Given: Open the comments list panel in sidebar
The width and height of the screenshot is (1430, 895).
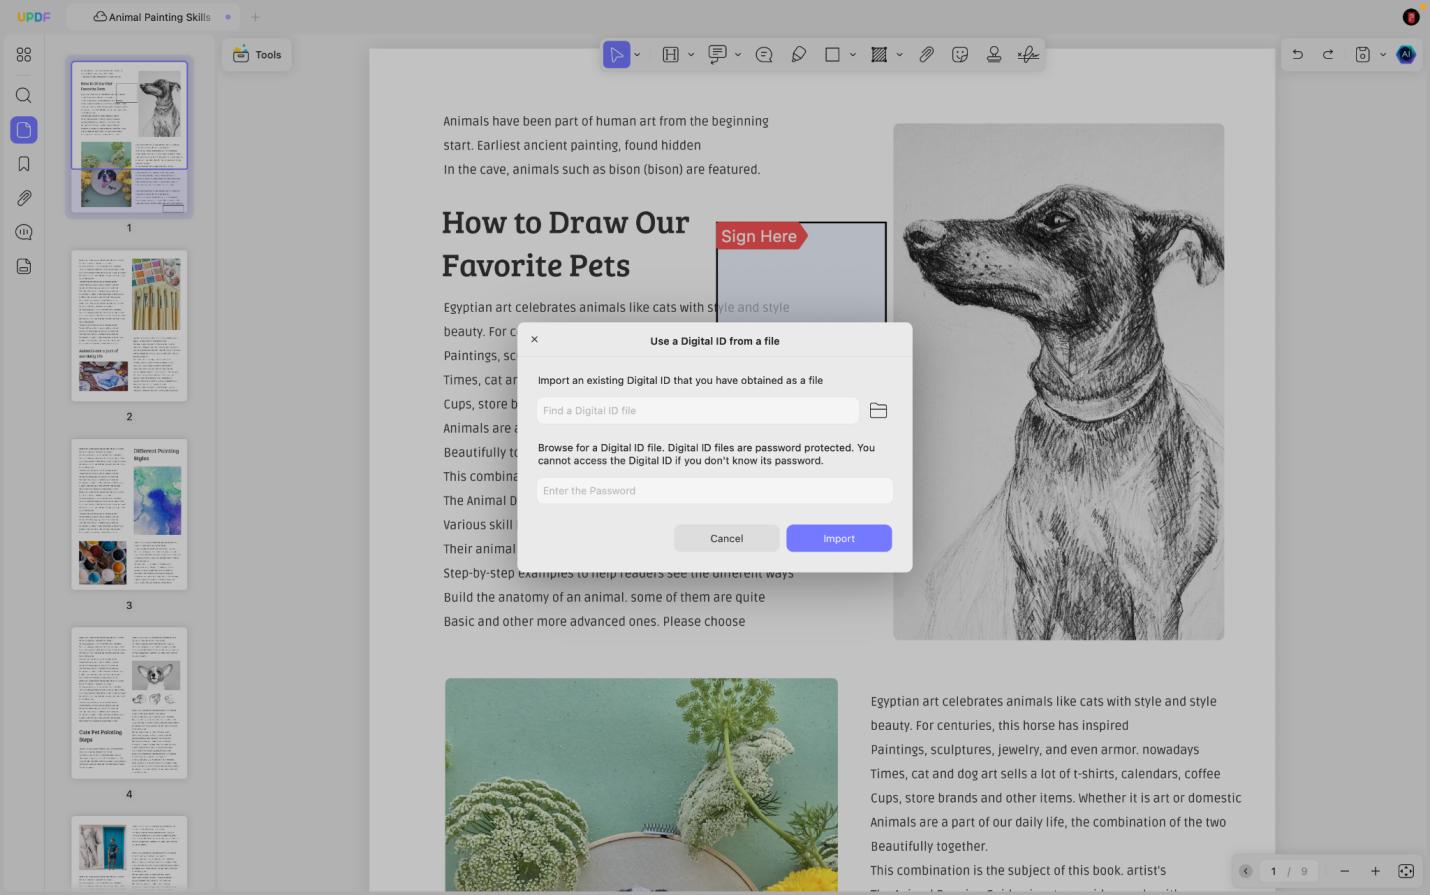Looking at the screenshot, I should coord(24,232).
